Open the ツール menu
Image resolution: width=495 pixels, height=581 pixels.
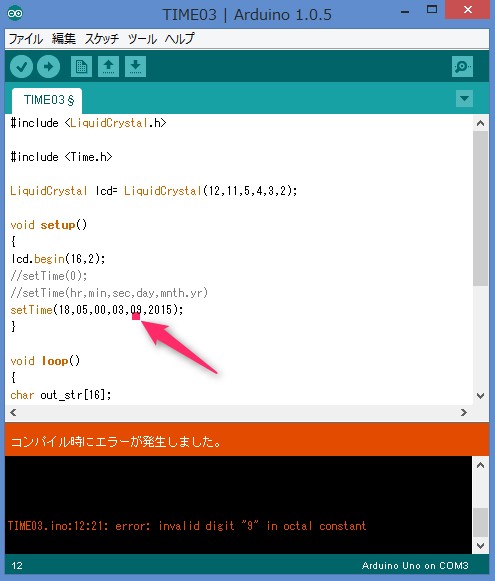(x=142, y=39)
